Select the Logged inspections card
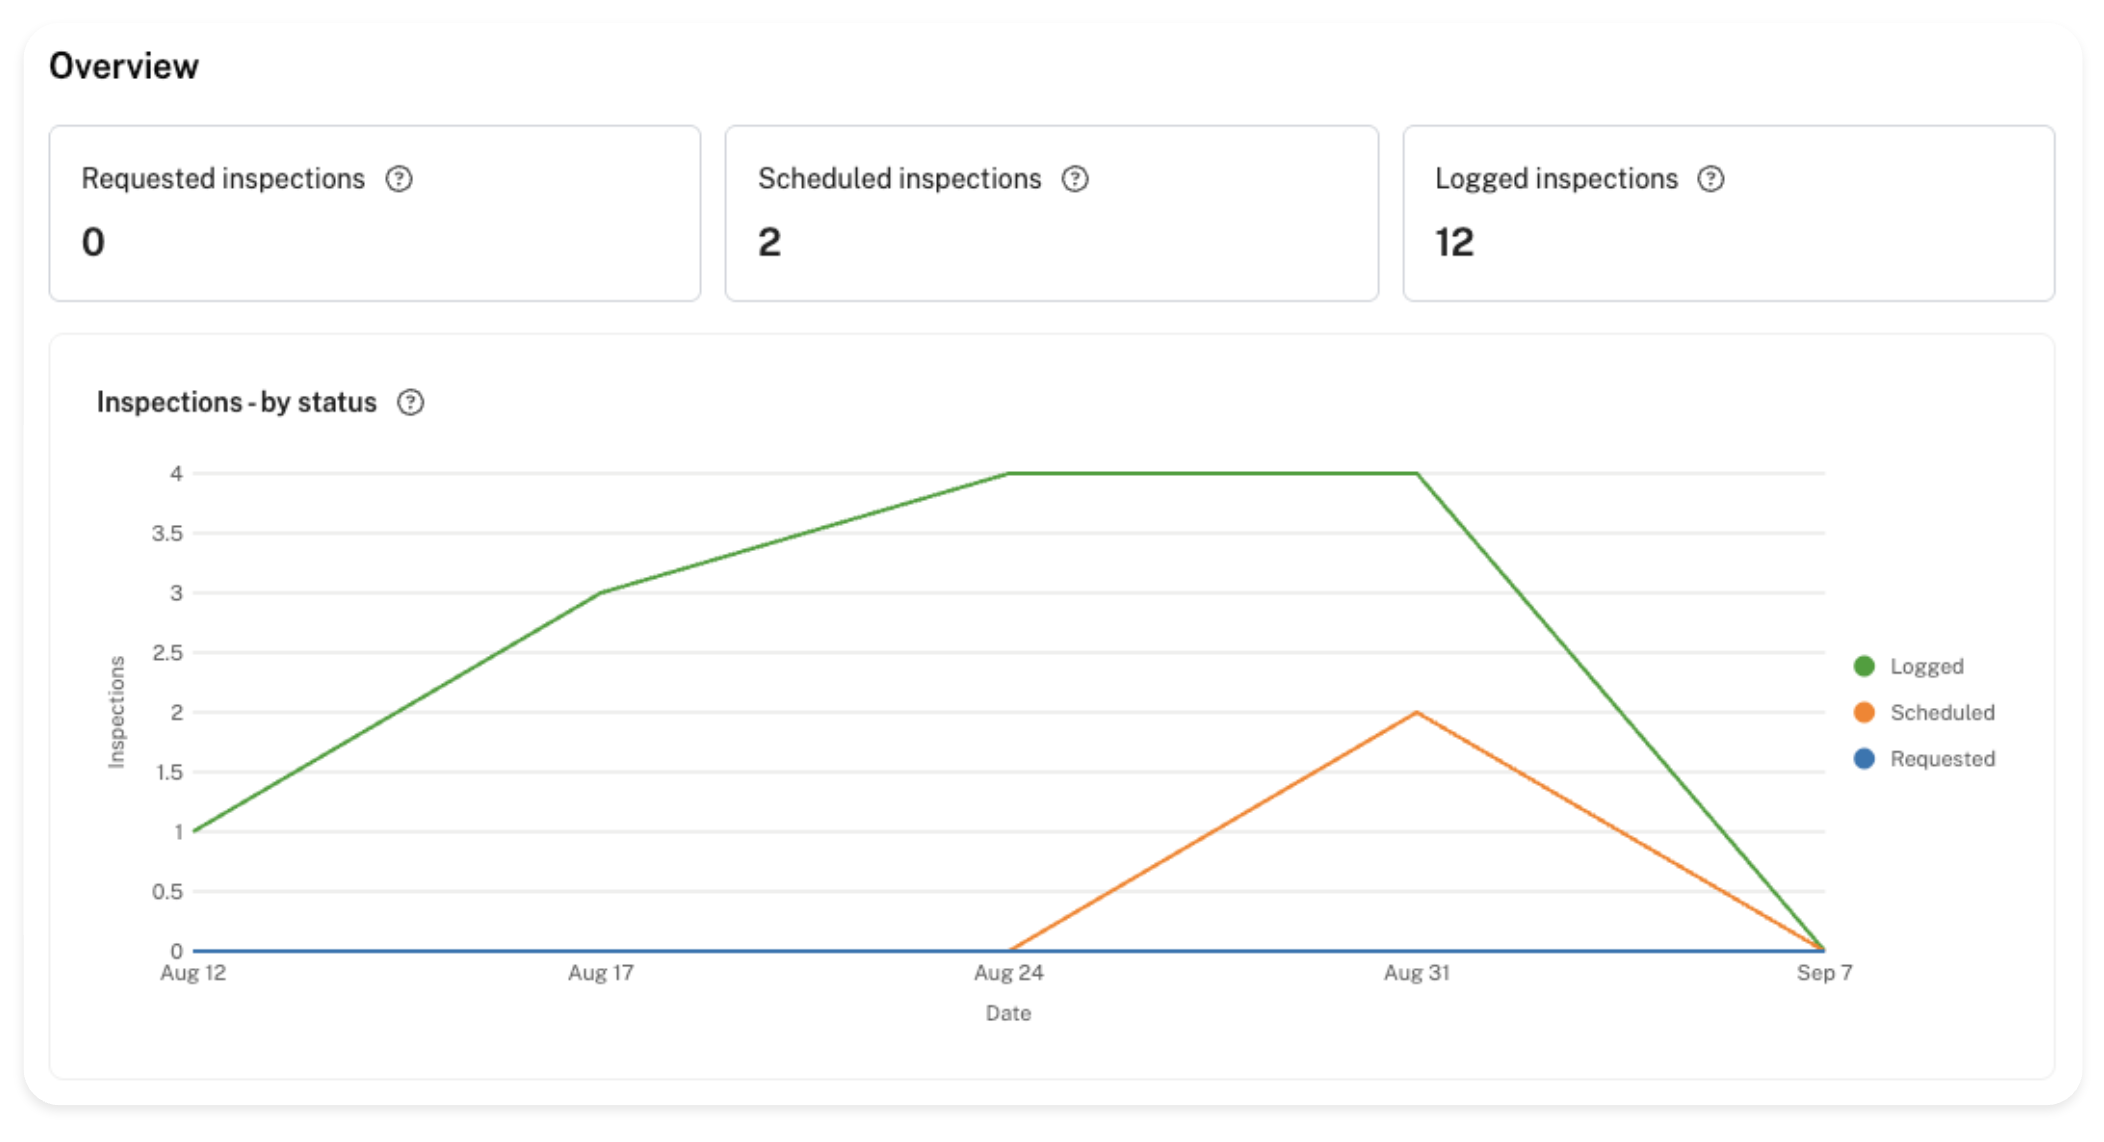The width and height of the screenshot is (2104, 1142). pyautogui.click(x=1728, y=213)
